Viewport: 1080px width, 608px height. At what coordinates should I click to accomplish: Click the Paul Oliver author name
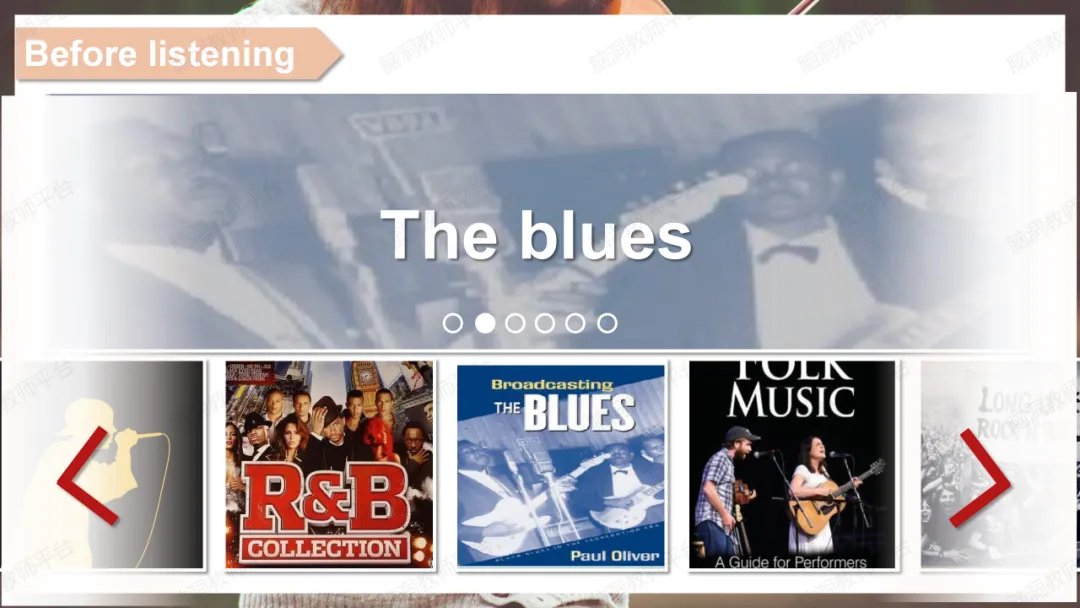click(x=614, y=556)
